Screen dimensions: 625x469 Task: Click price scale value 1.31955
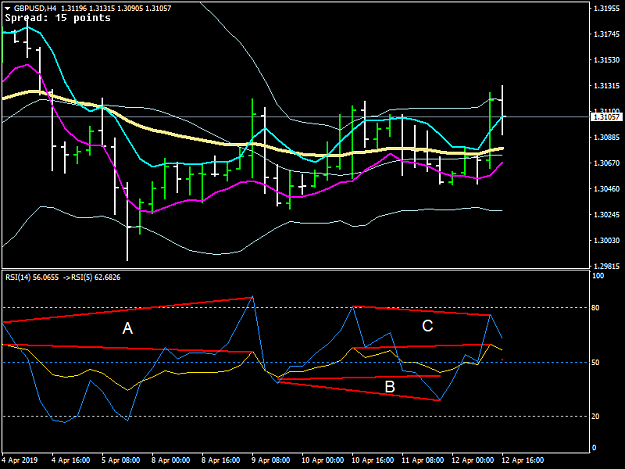[606, 8]
